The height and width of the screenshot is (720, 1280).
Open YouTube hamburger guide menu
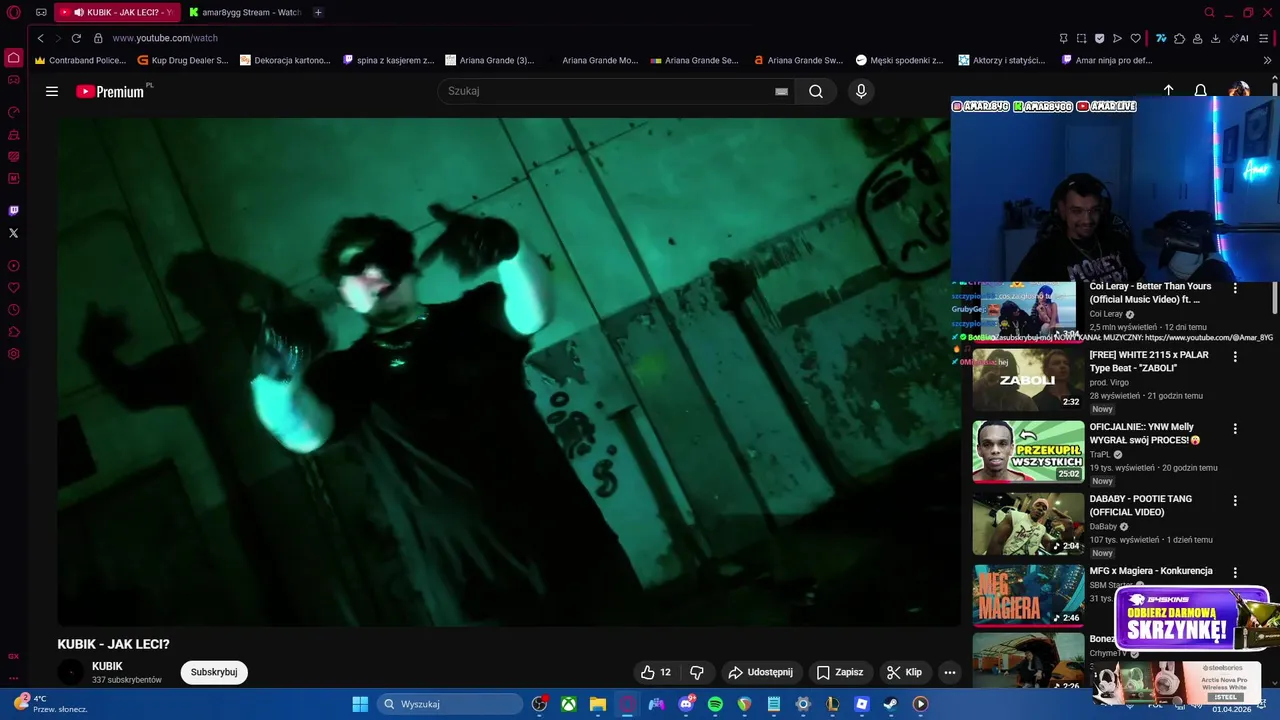coord(52,91)
